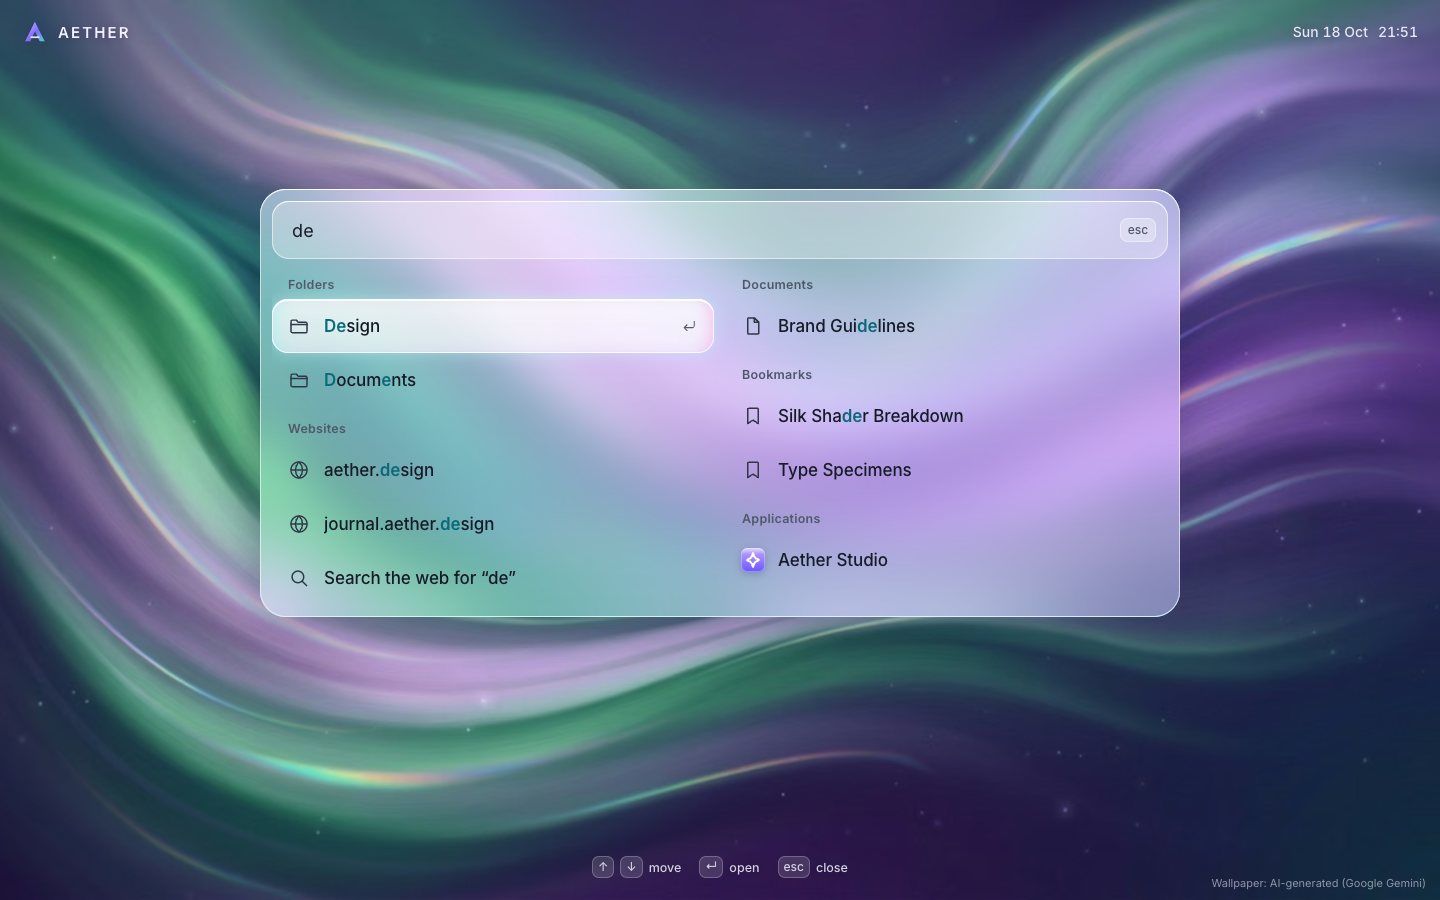Click the up arrow key hint
Screen dimensions: 1440x900
(x=603, y=867)
